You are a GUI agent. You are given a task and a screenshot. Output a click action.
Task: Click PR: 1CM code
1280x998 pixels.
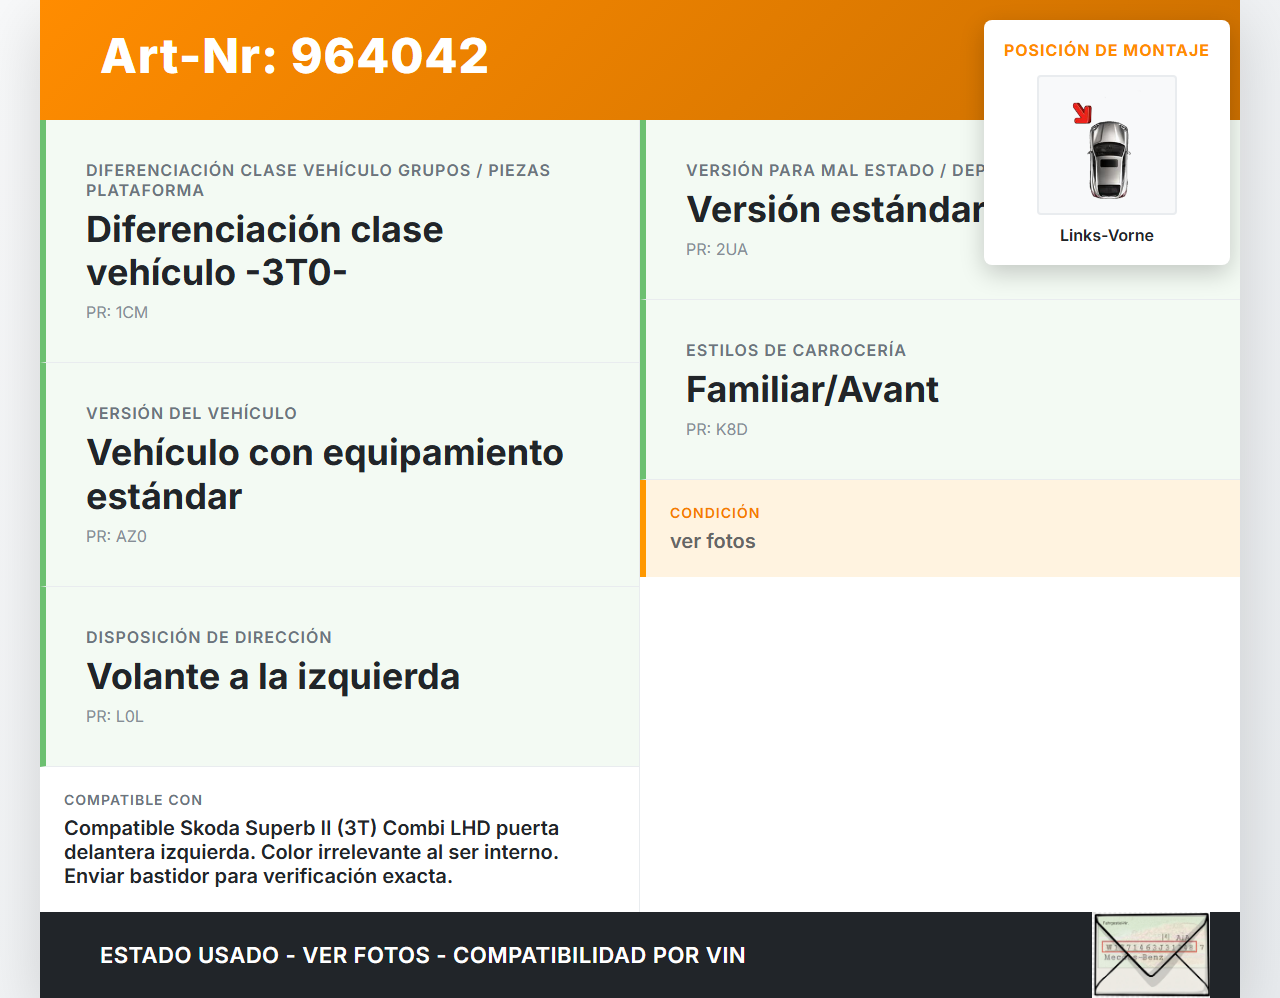117,312
